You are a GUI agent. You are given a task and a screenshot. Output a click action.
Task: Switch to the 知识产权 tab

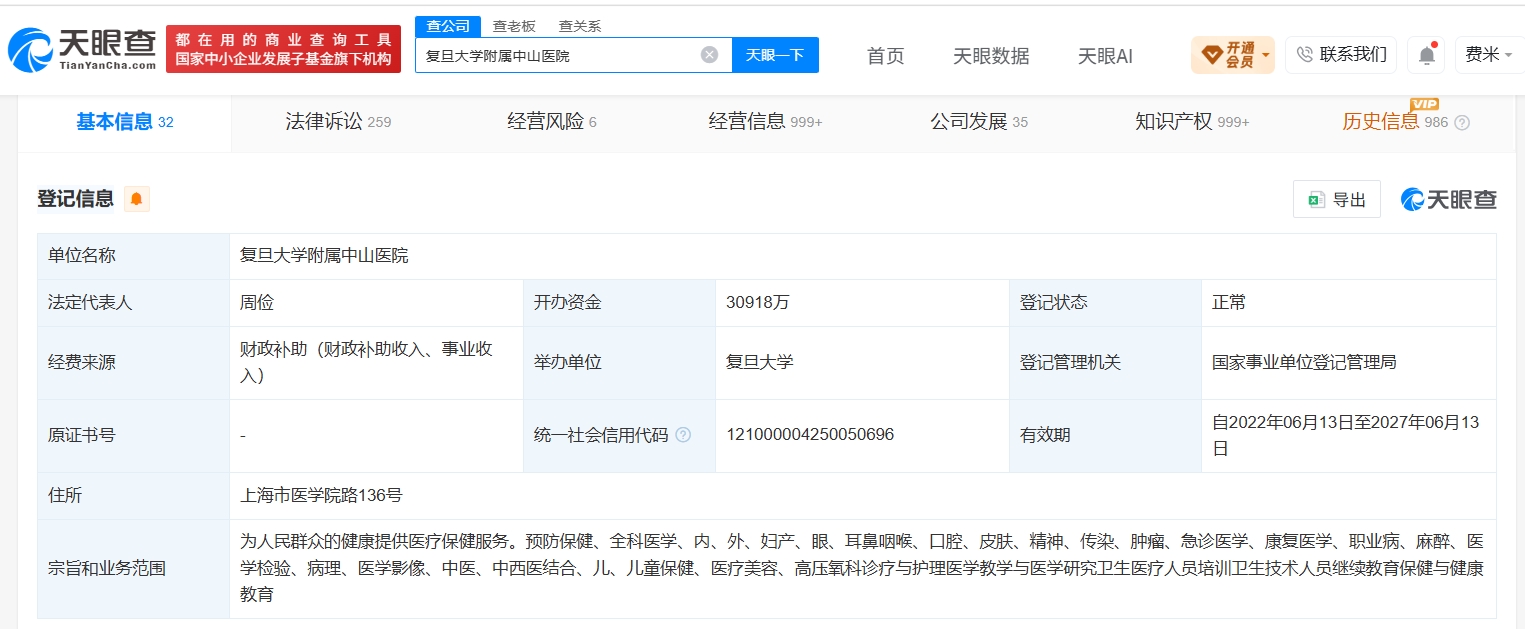click(1192, 122)
